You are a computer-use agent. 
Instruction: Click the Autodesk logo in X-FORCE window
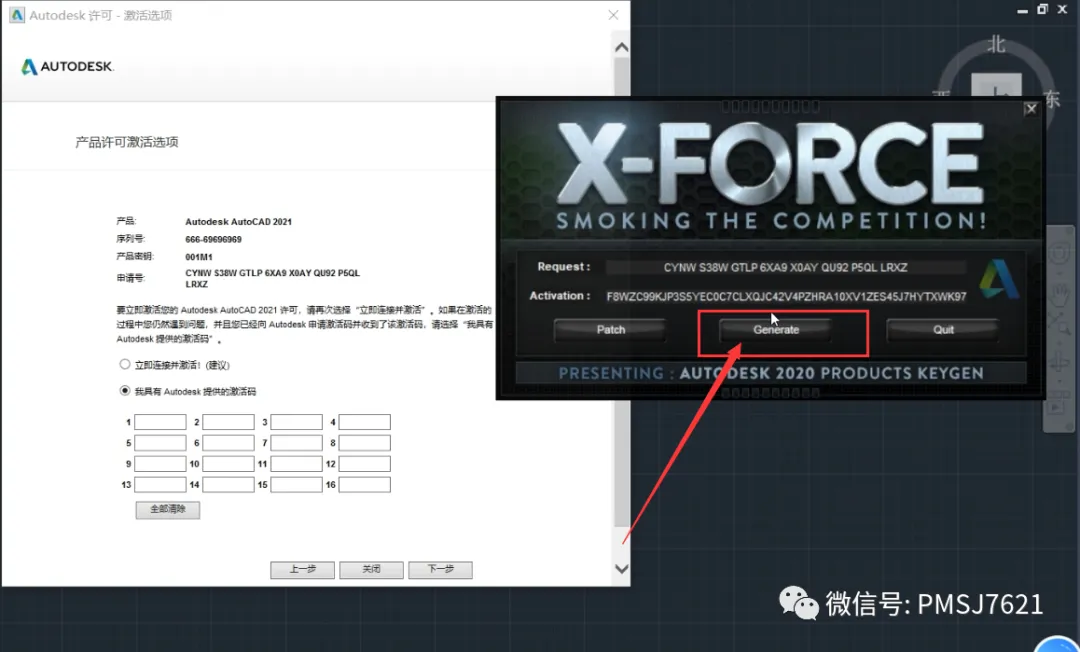coord(999,279)
